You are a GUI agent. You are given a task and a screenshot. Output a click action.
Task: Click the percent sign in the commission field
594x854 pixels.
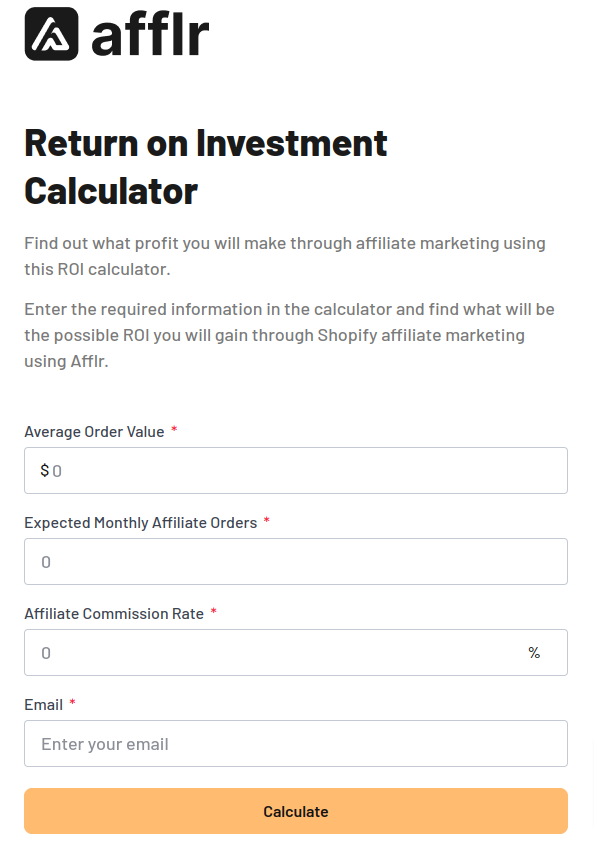coord(534,652)
